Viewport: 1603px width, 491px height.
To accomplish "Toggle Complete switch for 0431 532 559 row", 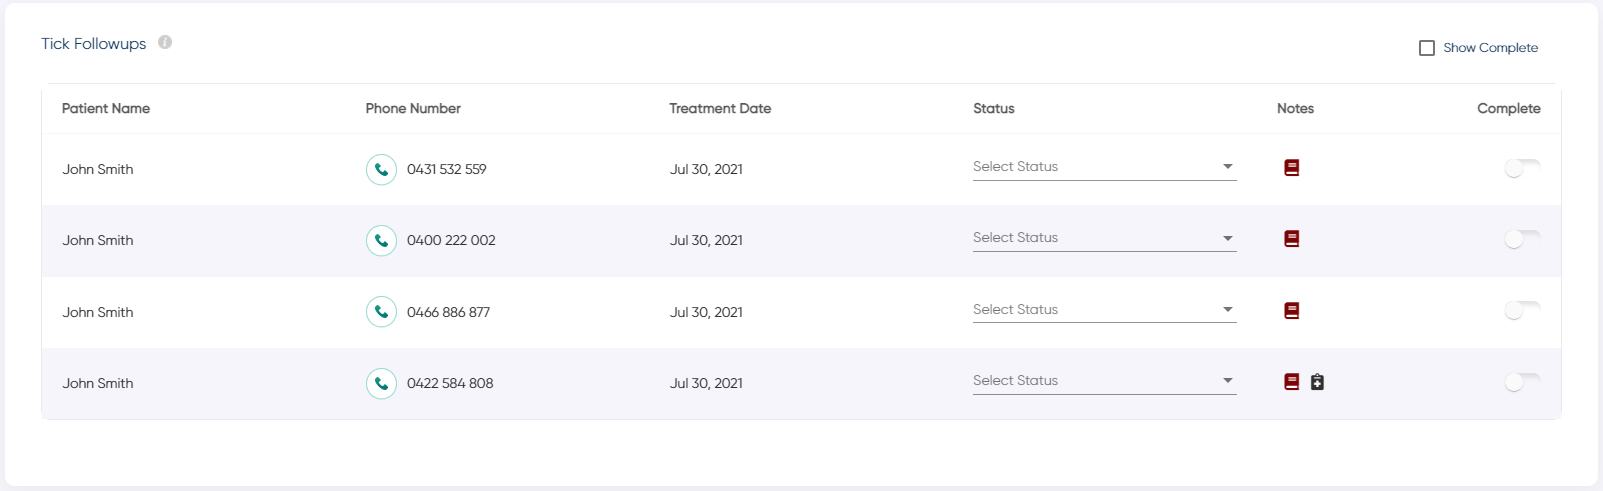I will coord(1522,169).
